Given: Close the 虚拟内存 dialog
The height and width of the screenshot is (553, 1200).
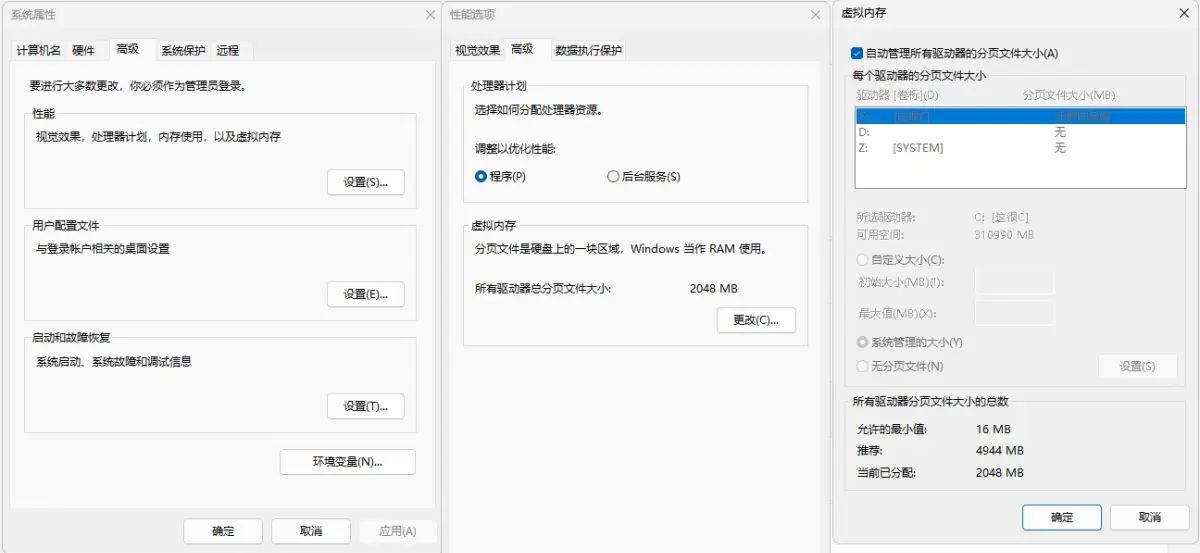Looking at the screenshot, I should [1183, 12].
